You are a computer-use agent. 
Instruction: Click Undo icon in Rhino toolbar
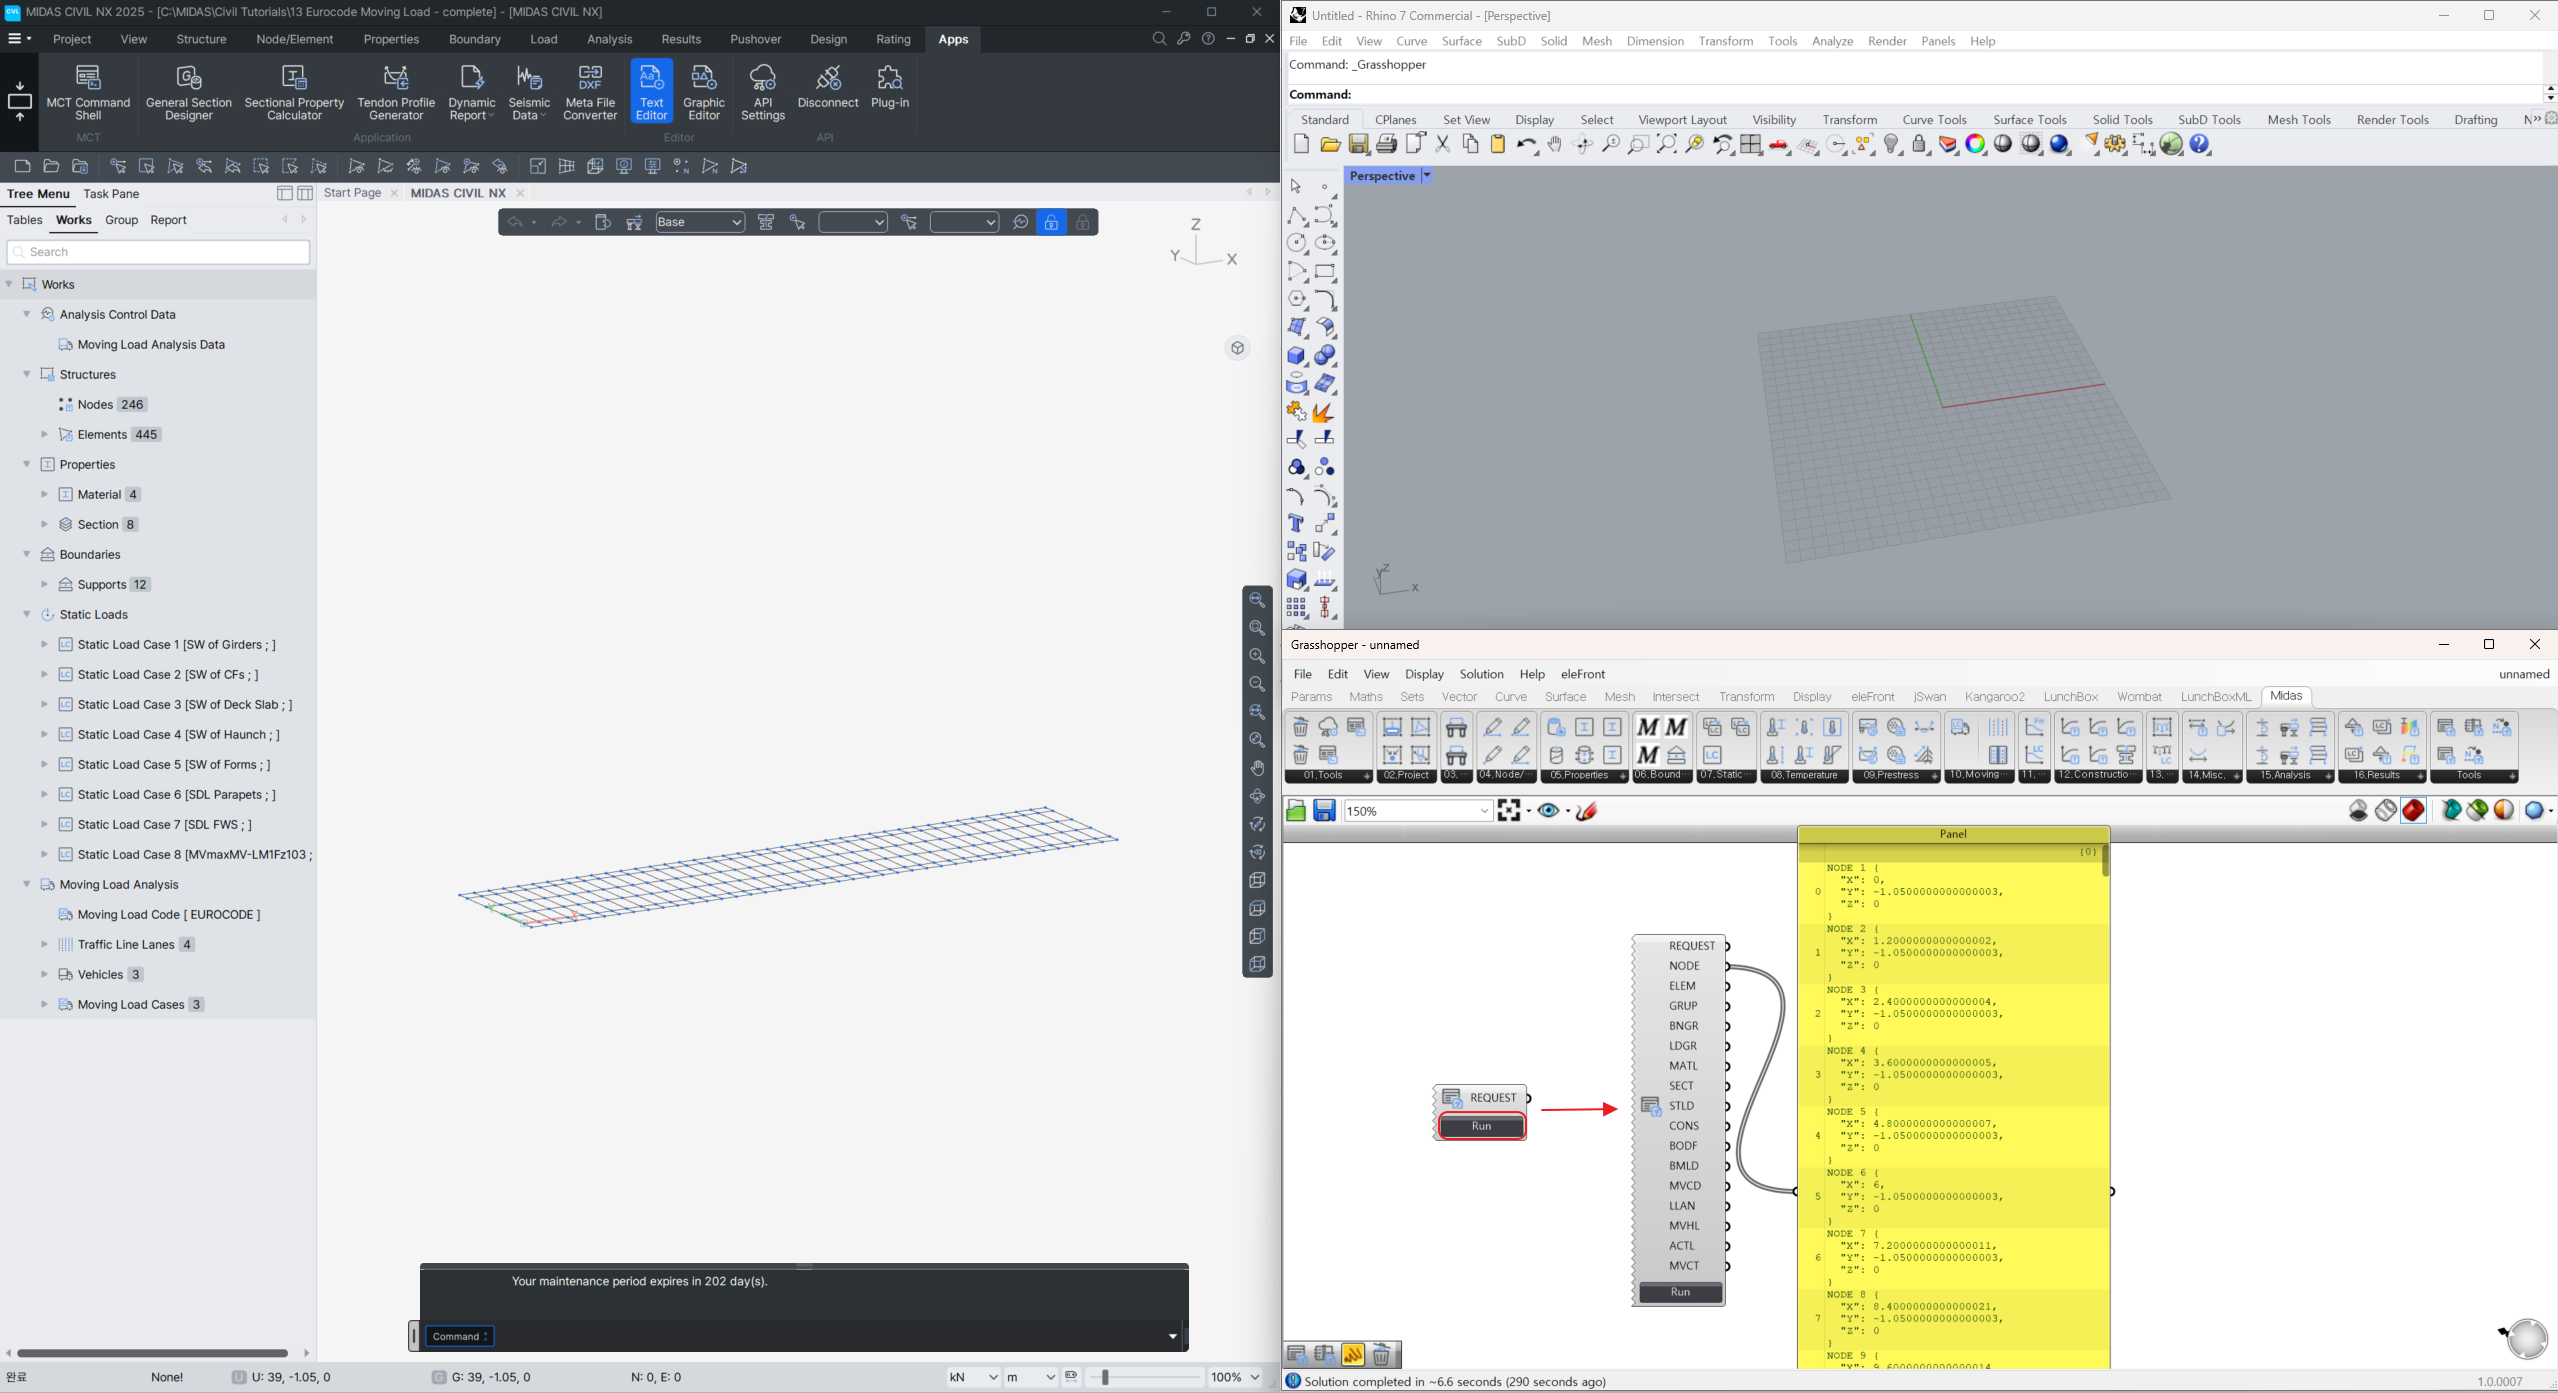(1526, 145)
